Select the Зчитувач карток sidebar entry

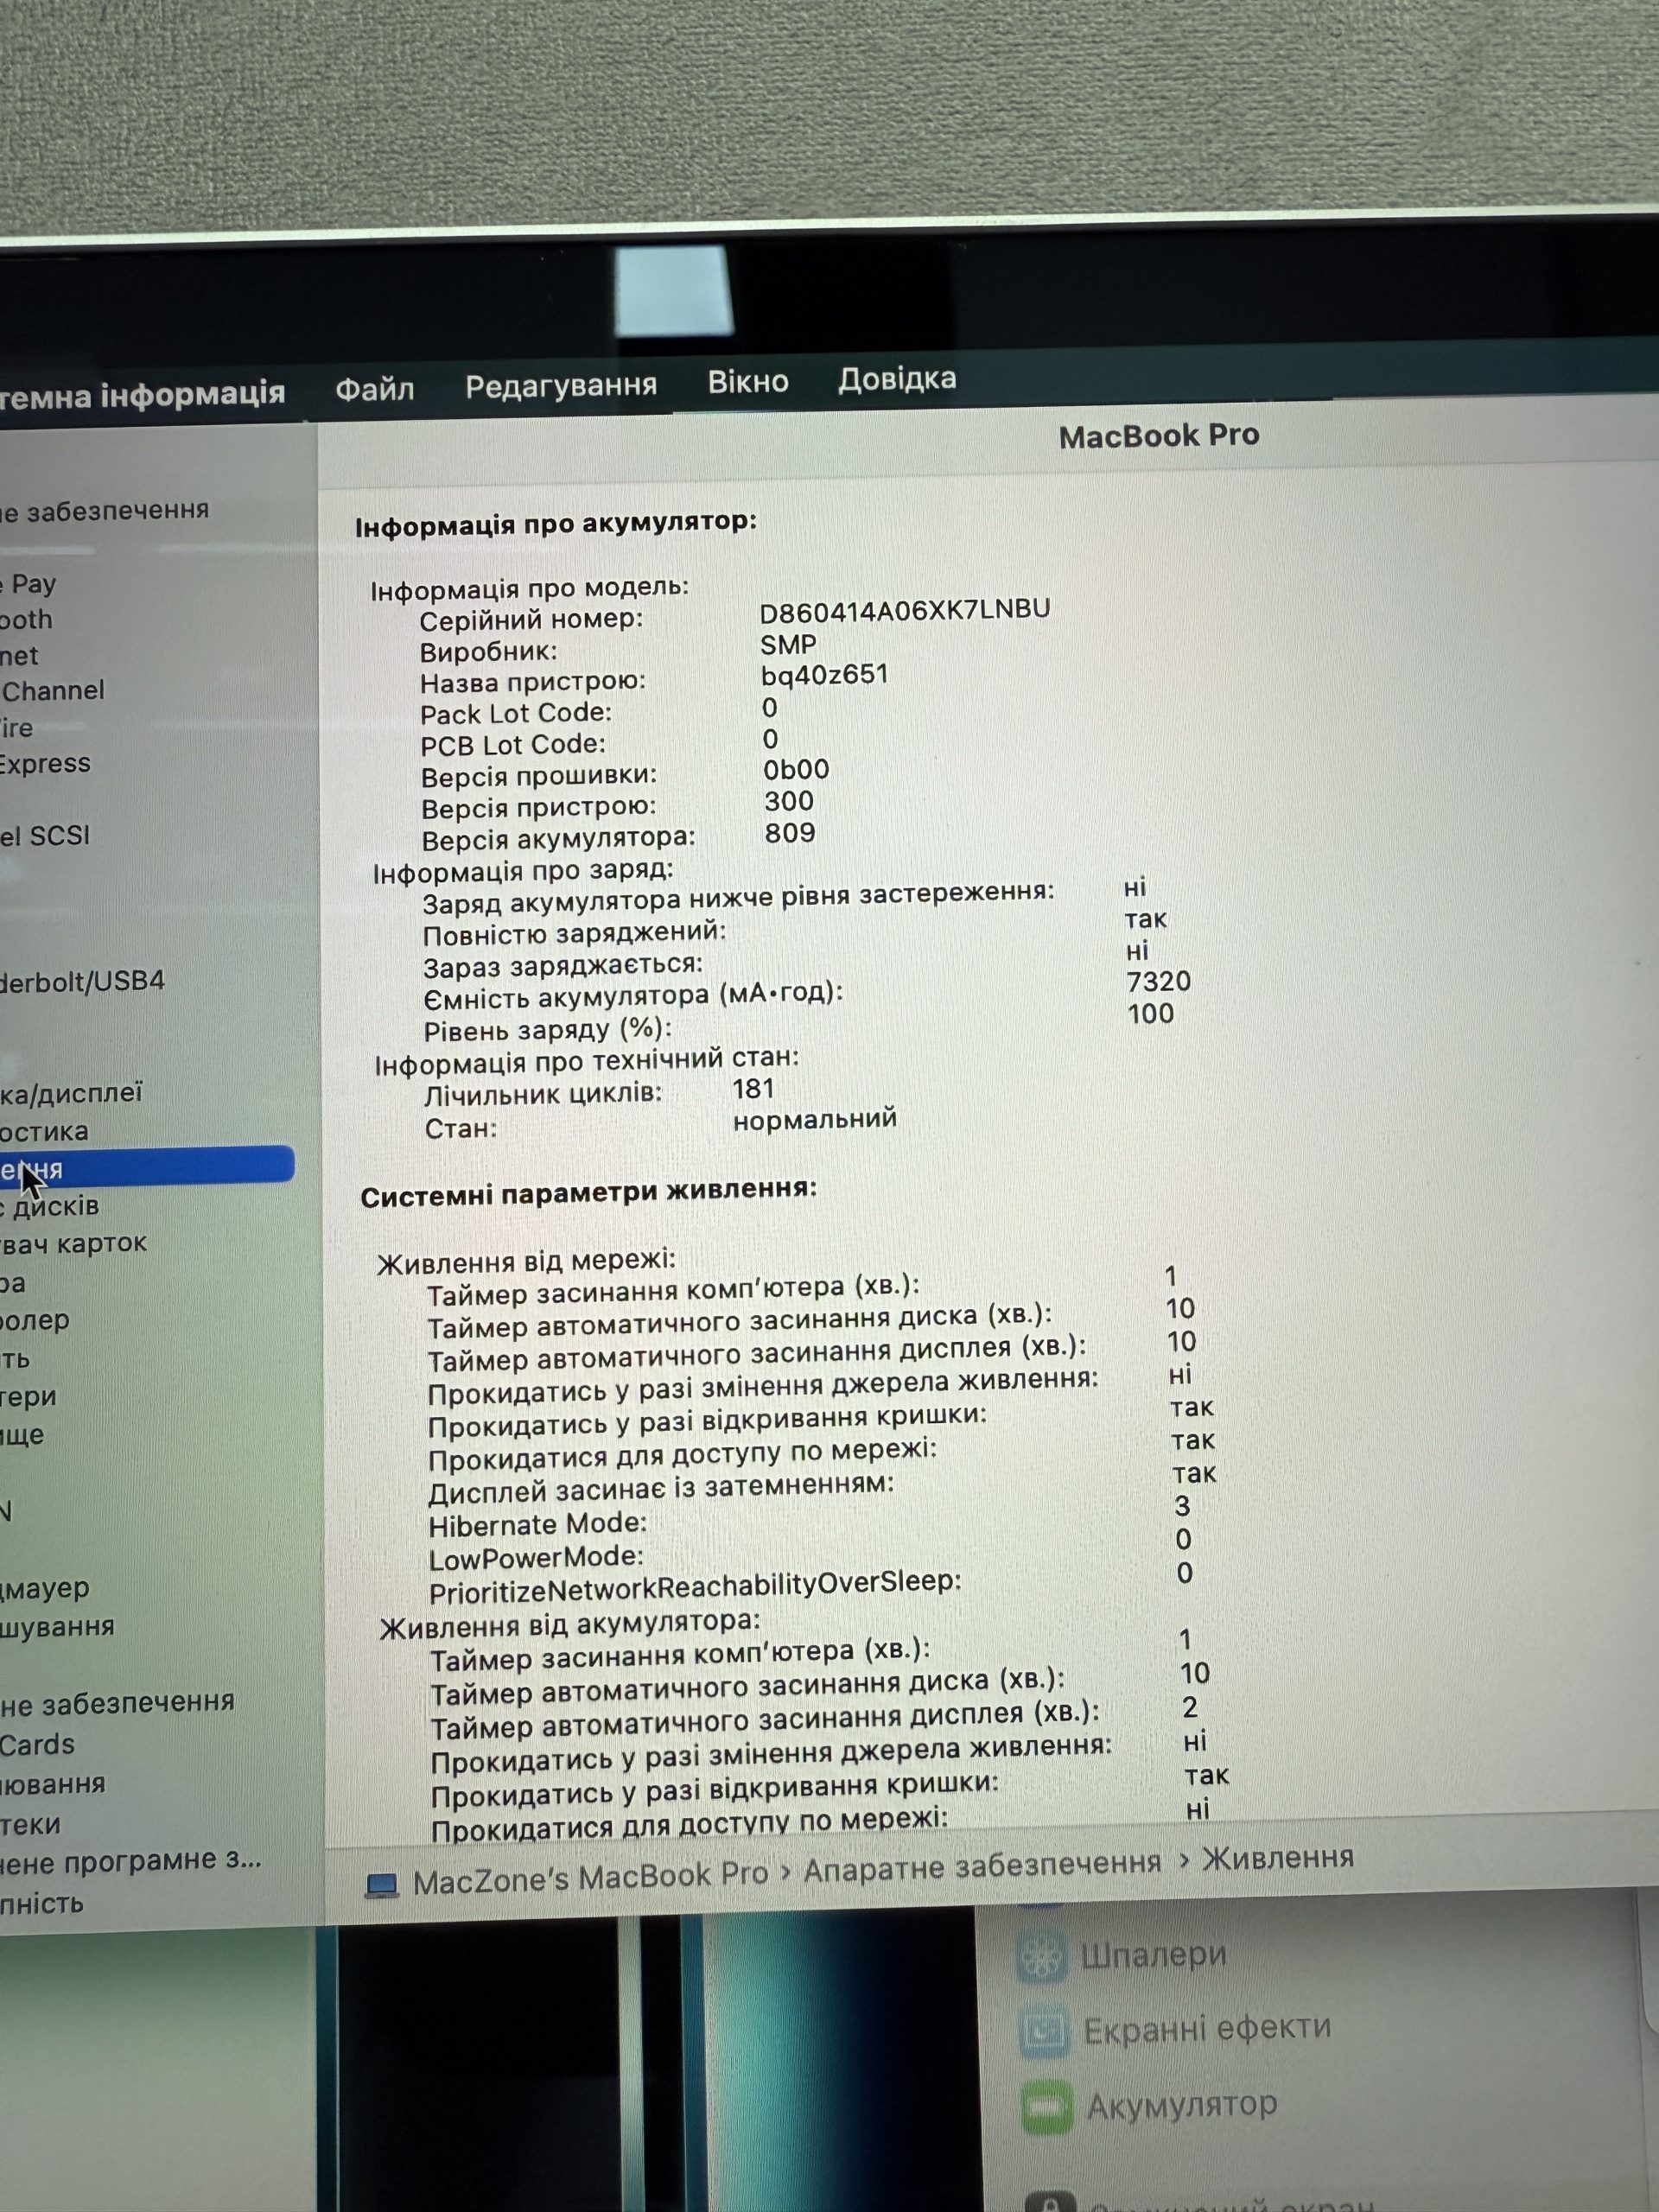73,1244
